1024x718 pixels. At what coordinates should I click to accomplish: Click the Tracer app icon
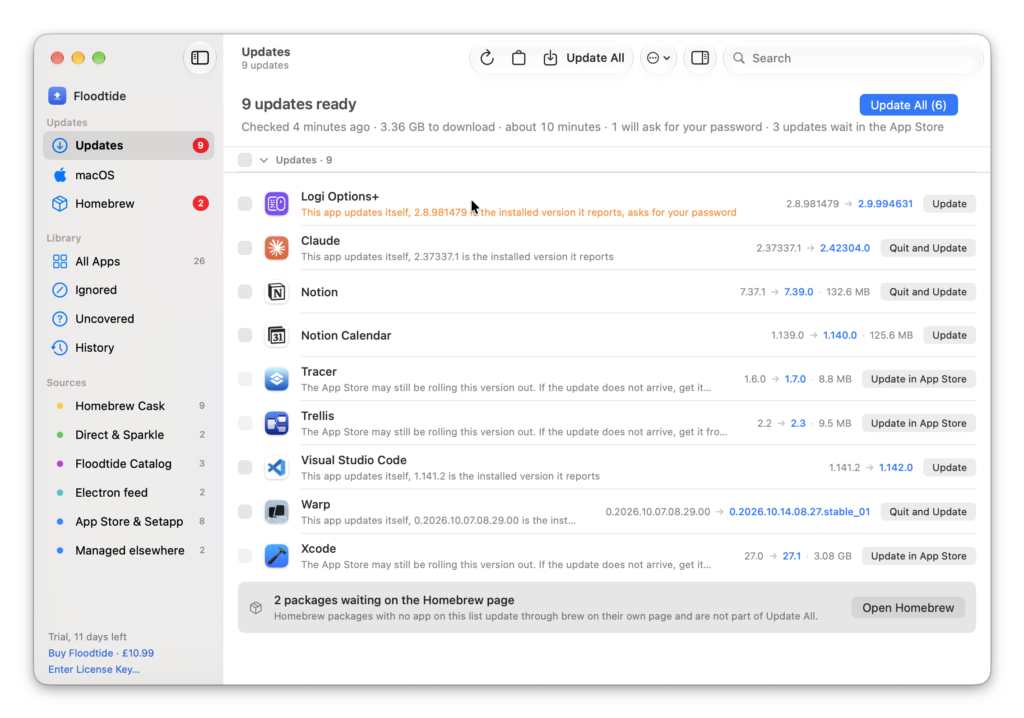[276, 380]
